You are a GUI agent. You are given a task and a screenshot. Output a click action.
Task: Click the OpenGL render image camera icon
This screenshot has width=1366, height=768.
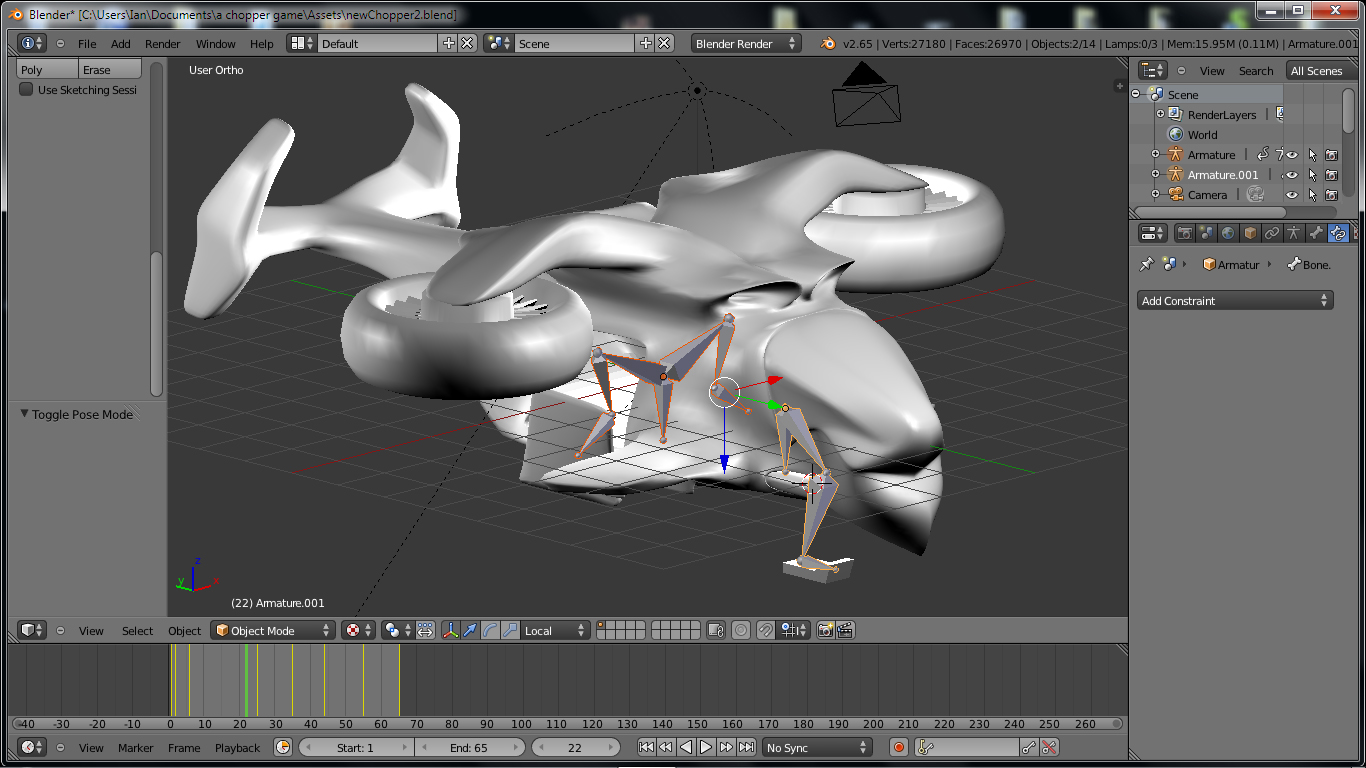[x=825, y=630]
